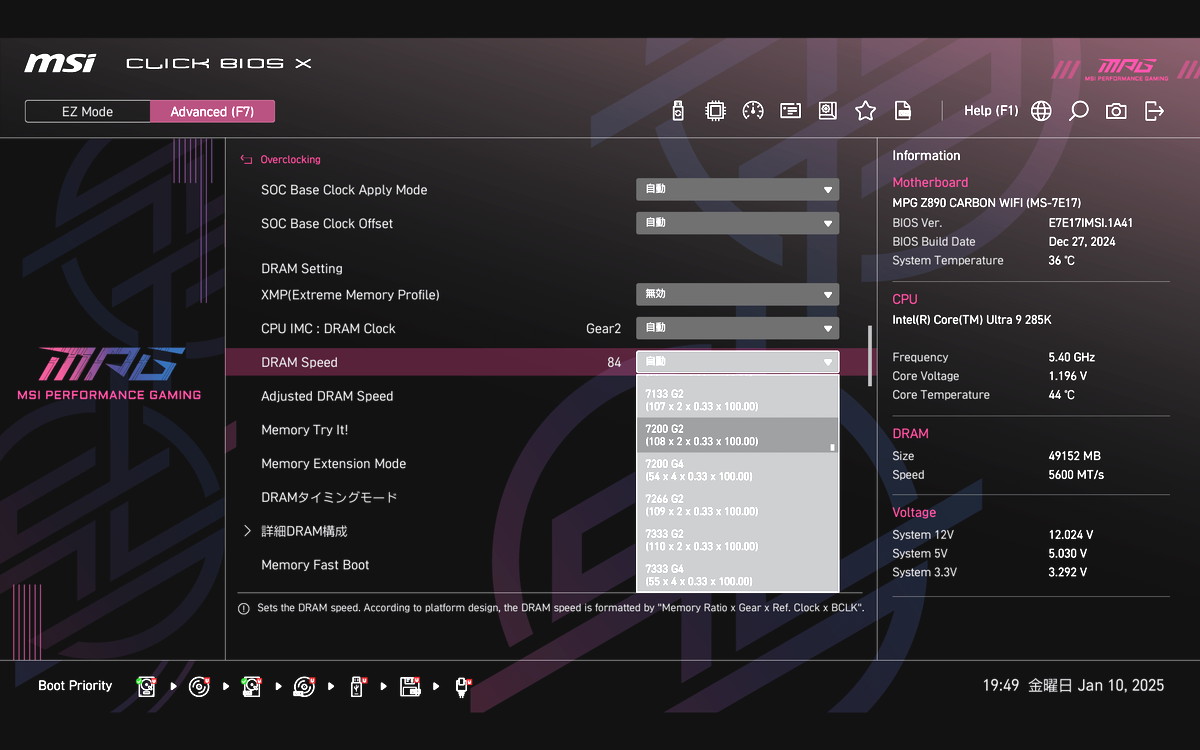The height and width of the screenshot is (750, 1200).
Task: Open the XMP (Extreme Memory Profile) dropdown
Action: pyautogui.click(x=737, y=295)
